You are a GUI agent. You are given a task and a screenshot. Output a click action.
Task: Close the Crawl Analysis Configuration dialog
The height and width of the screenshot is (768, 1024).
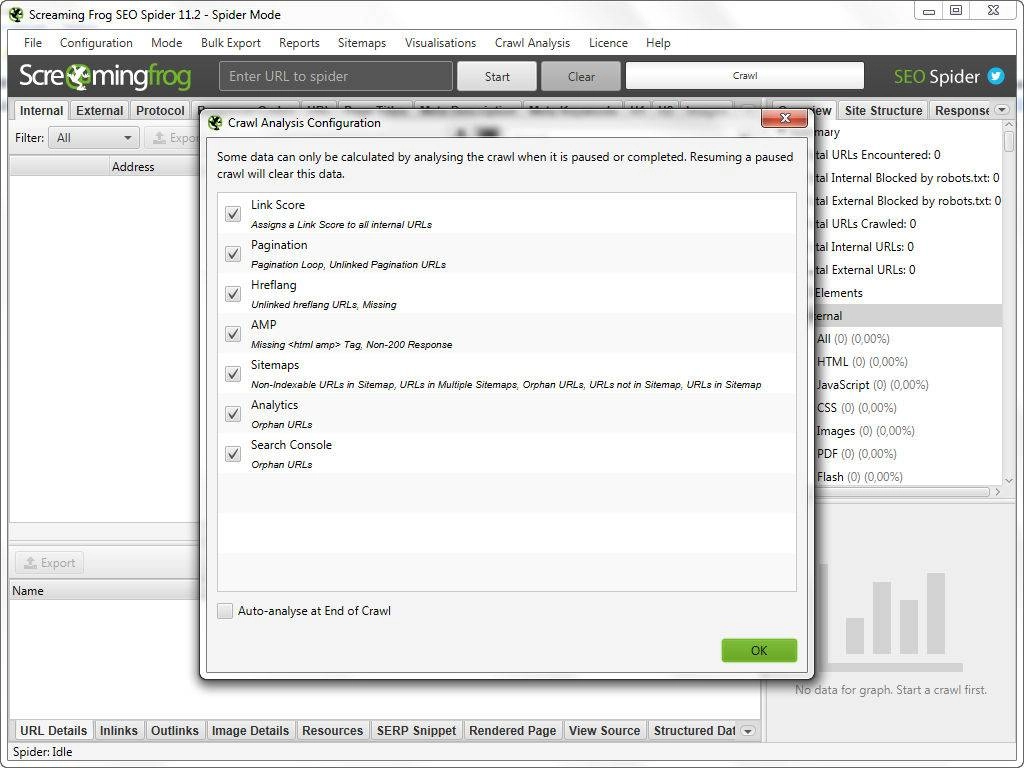click(x=785, y=118)
